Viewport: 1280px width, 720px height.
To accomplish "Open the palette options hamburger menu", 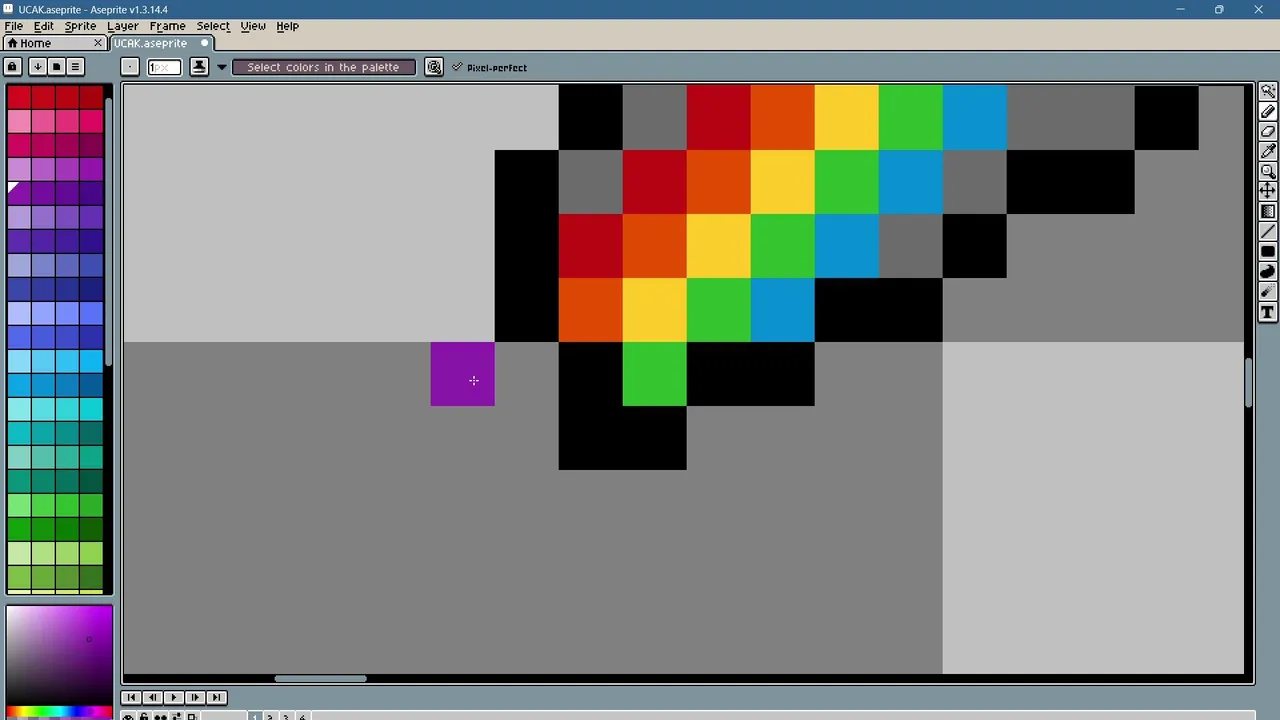I will pyautogui.click(x=75, y=67).
